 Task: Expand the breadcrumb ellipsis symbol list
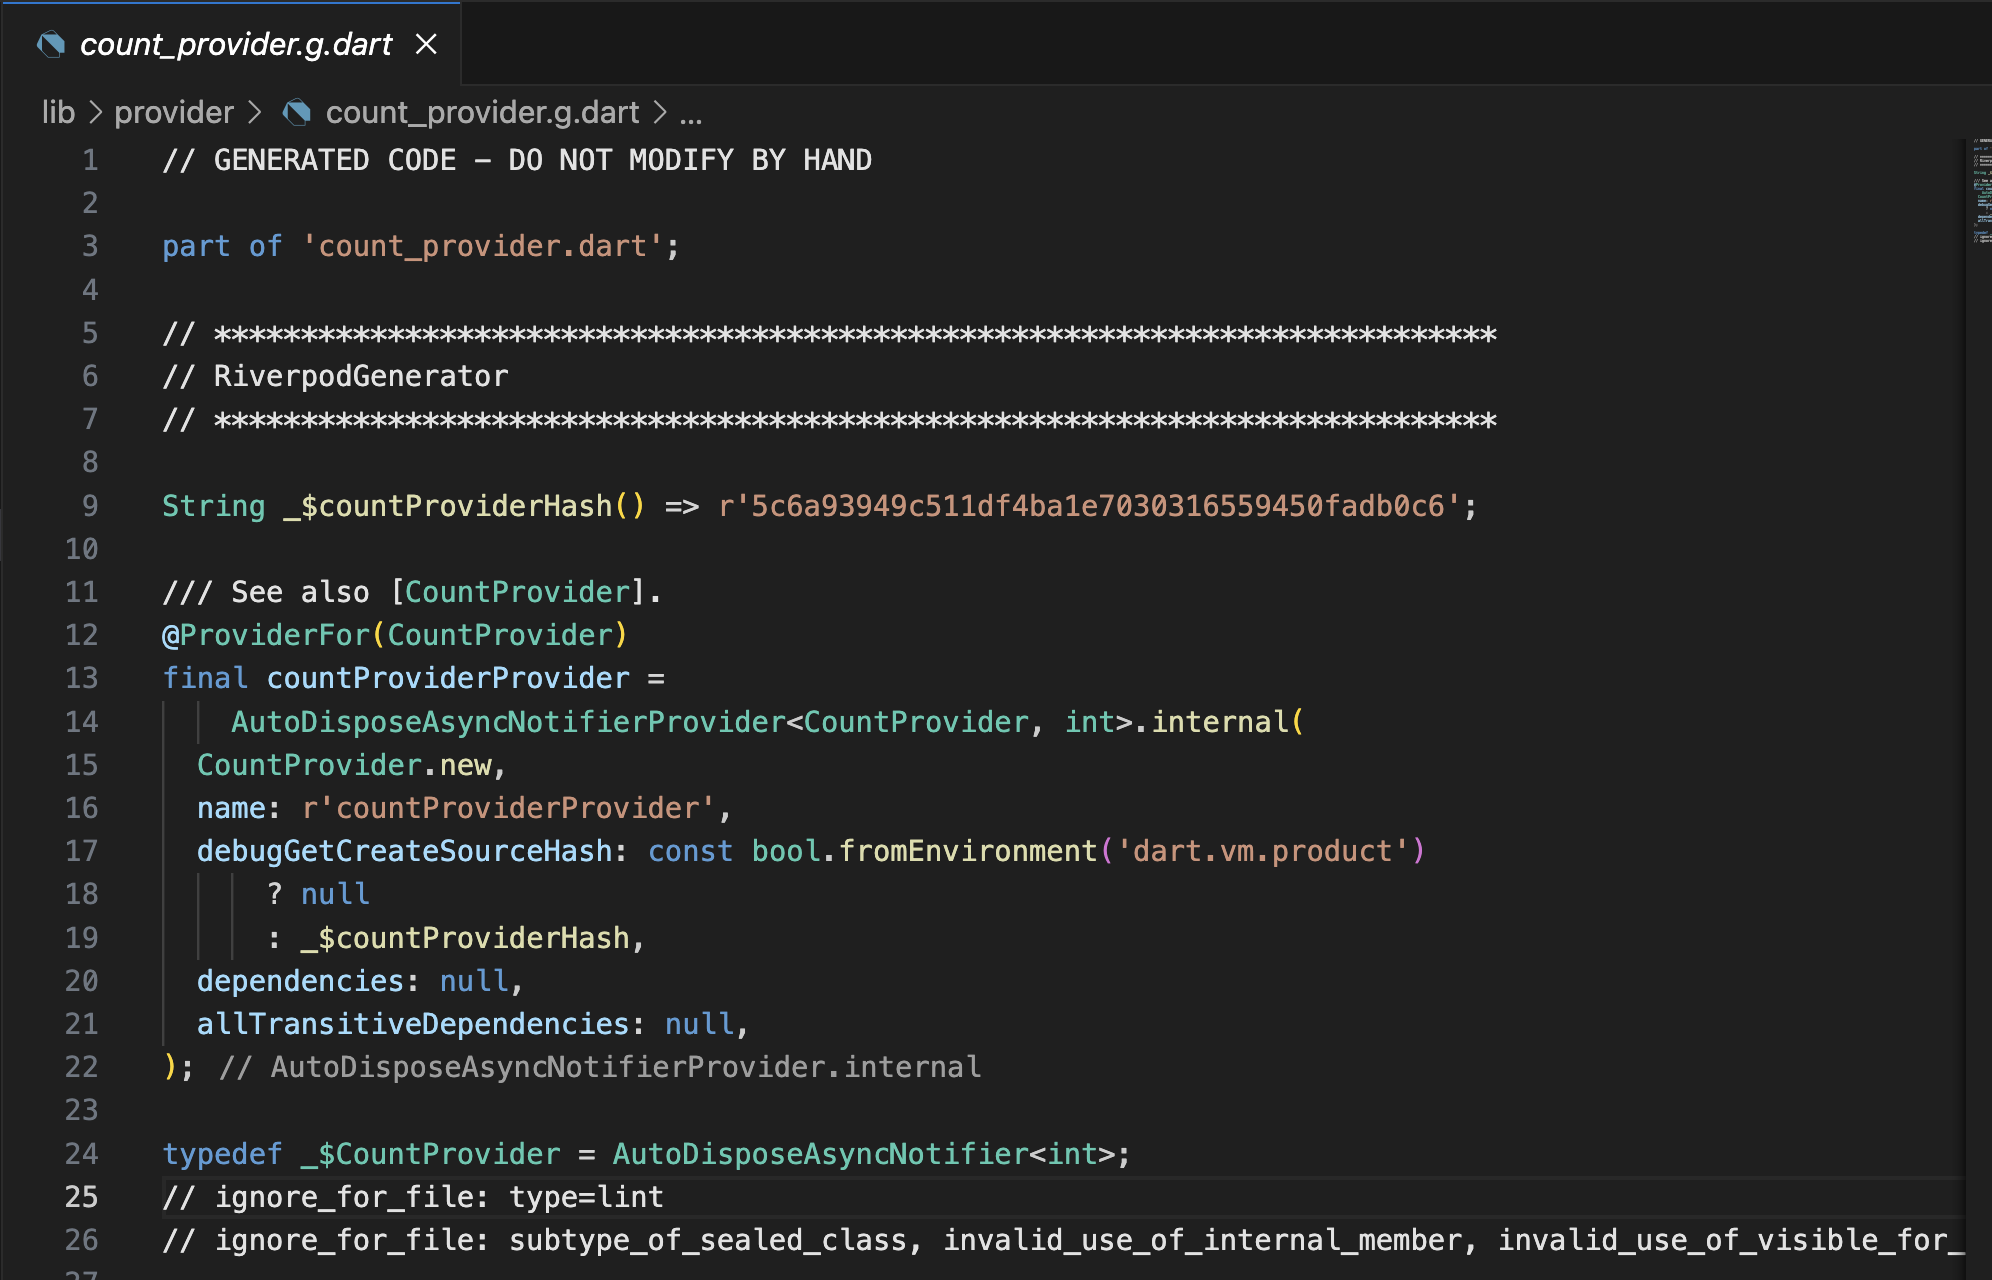pyautogui.click(x=691, y=113)
